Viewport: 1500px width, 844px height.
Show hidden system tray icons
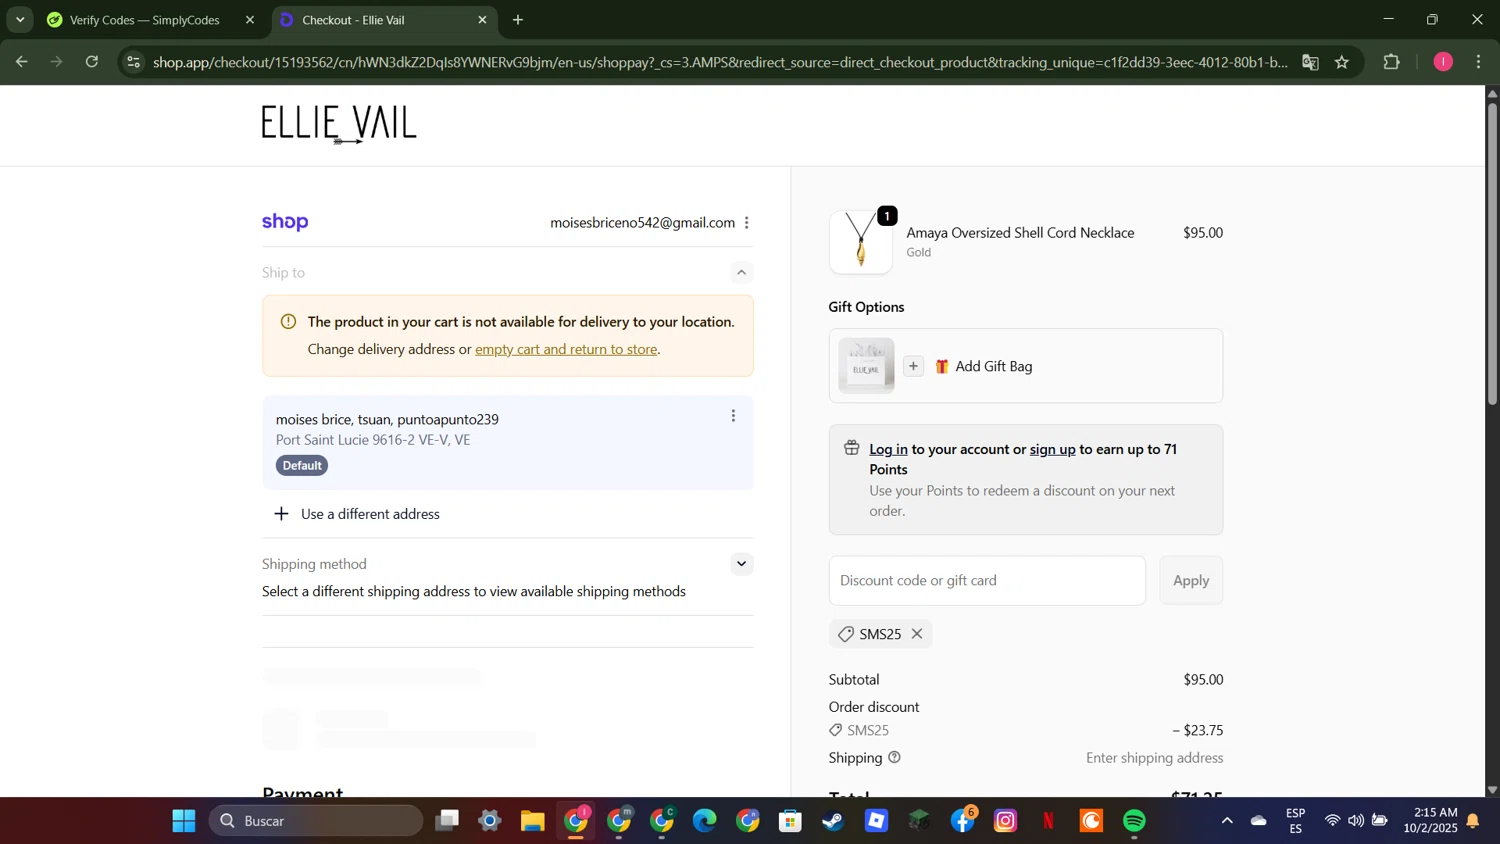point(1227,821)
